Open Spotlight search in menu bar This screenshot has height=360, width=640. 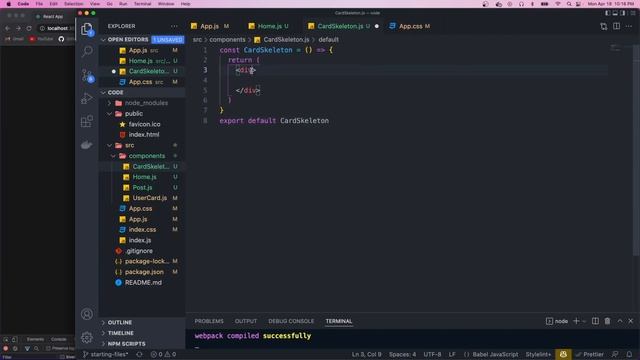(569, 4)
